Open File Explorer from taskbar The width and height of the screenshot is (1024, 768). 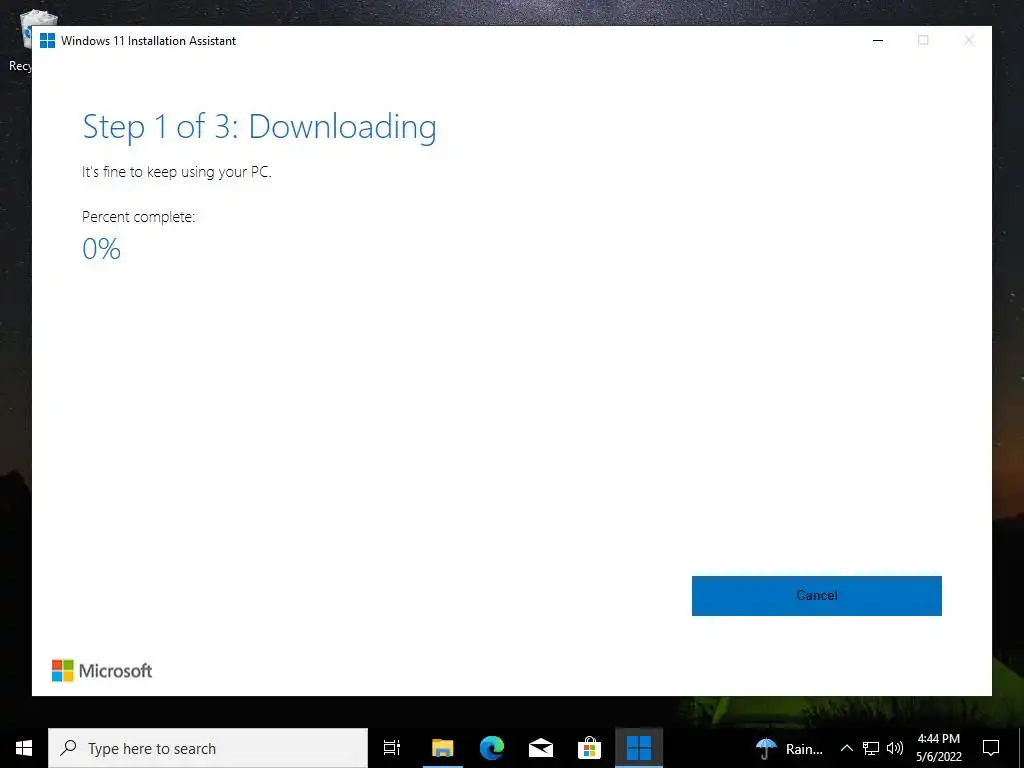point(442,748)
